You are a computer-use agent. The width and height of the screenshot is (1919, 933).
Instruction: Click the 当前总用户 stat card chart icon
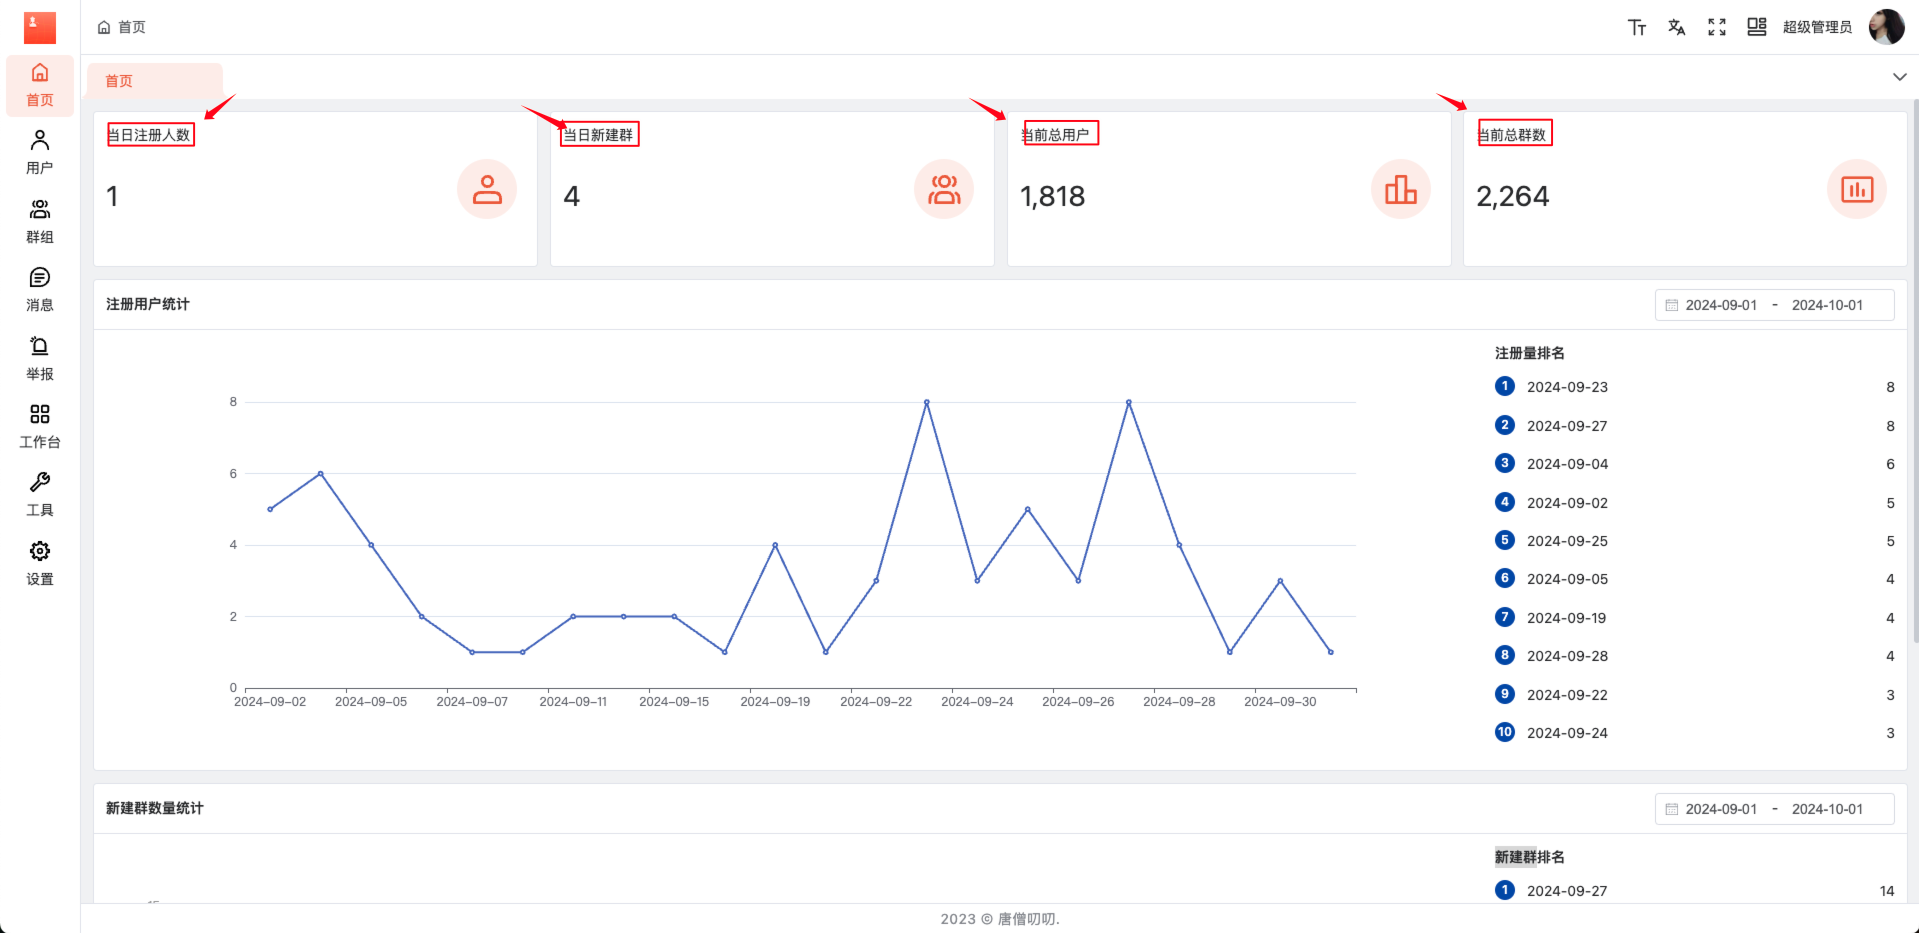click(x=1400, y=189)
